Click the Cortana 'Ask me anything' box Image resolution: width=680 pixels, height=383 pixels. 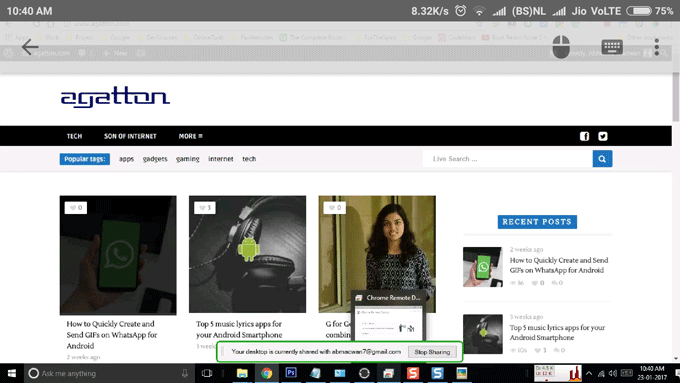108,373
